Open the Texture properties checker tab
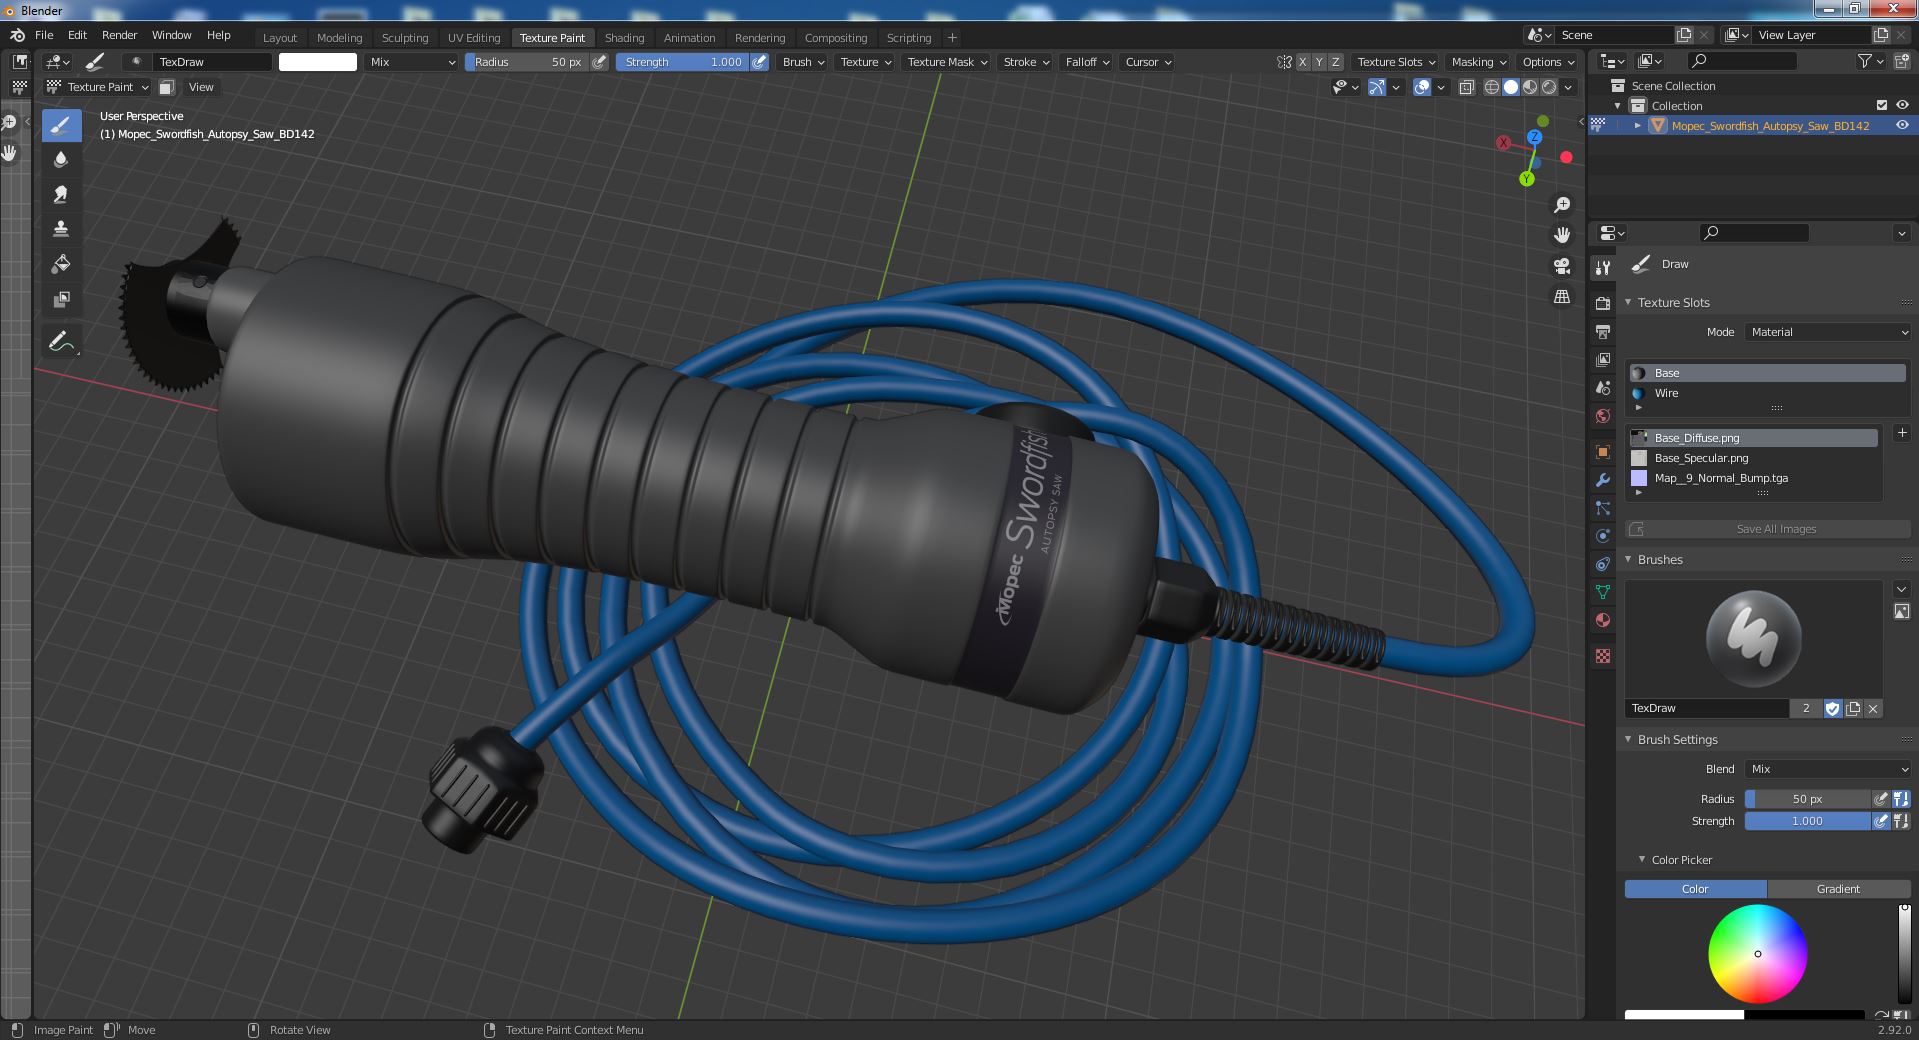The image size is (1919, 1040). (1603, 656)
